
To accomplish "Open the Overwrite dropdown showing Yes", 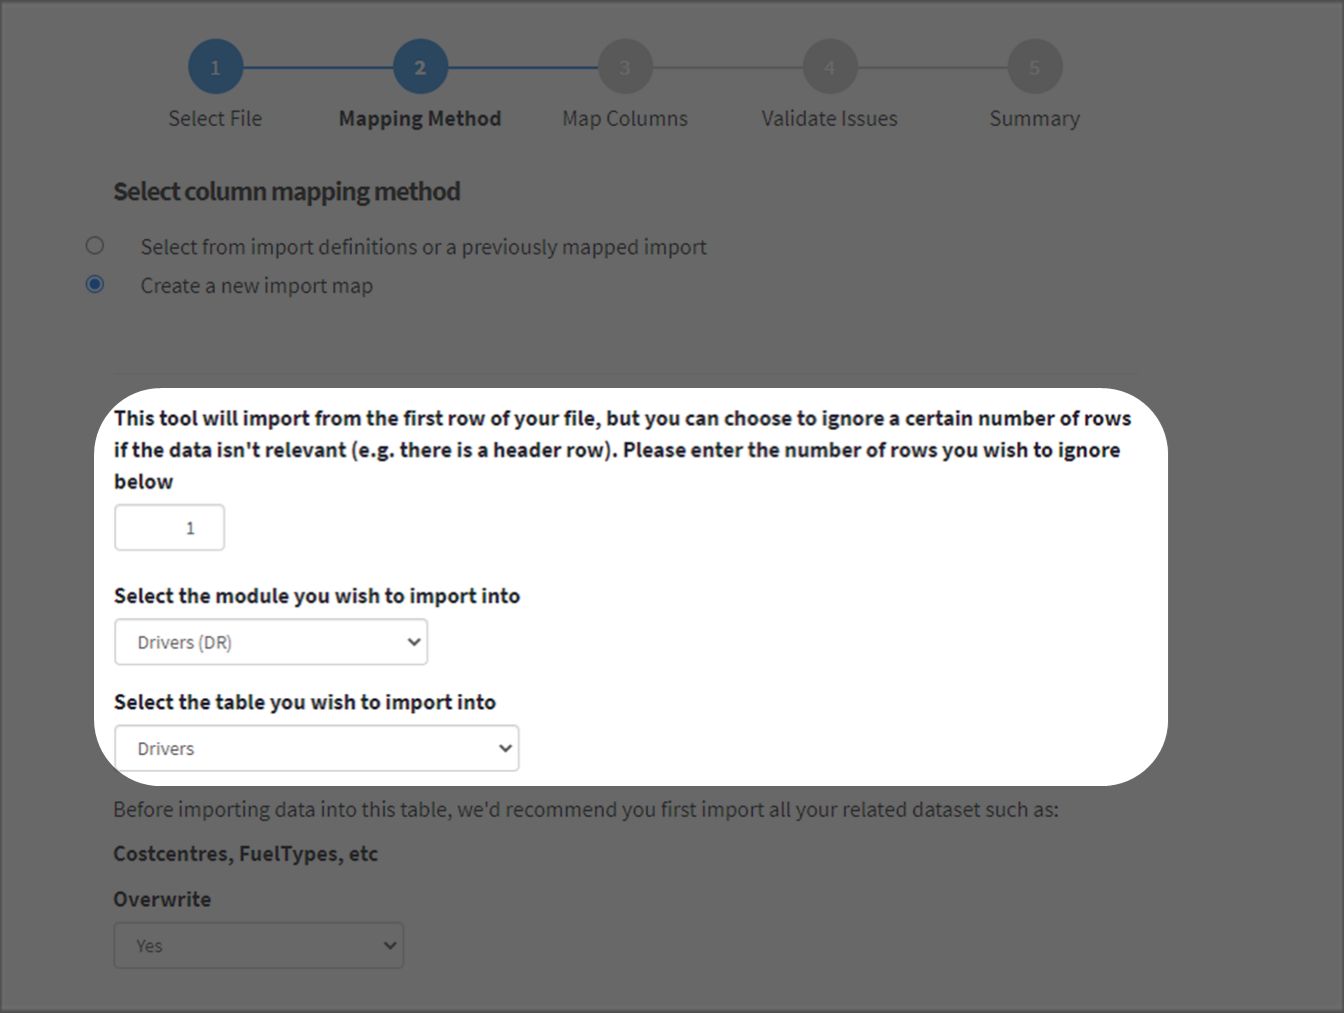I will [x=259, y=945].
